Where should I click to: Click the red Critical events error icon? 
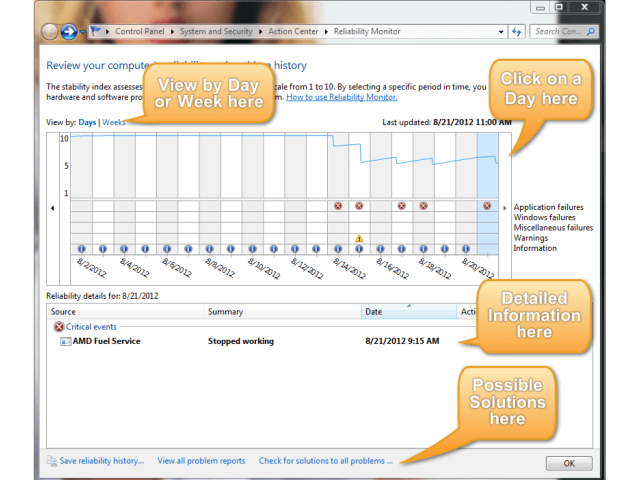59,327
